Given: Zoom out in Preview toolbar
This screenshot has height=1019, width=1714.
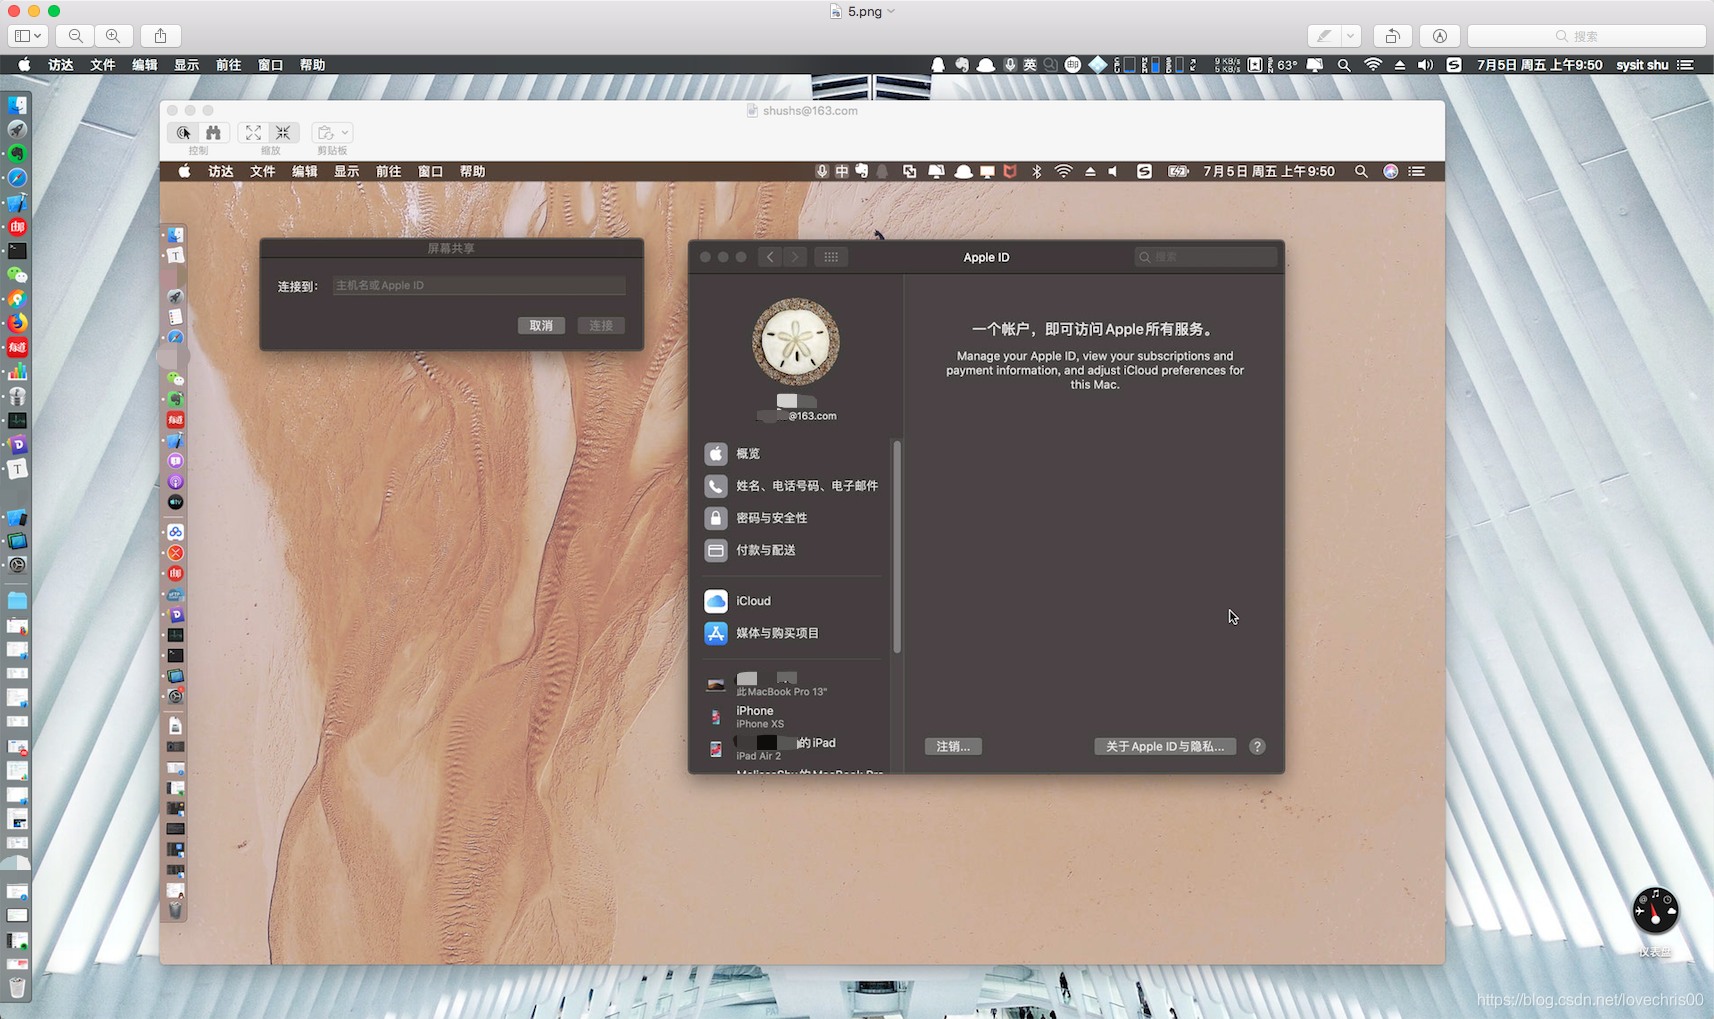Looking at the screenshot, I should pos(76,36).
